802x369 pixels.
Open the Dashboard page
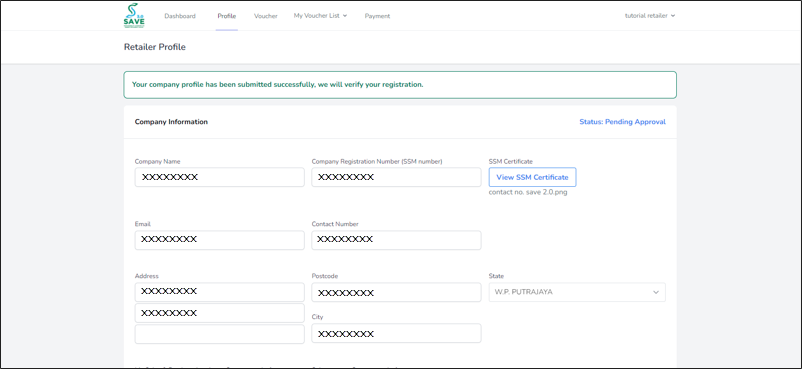pos(180,16)
